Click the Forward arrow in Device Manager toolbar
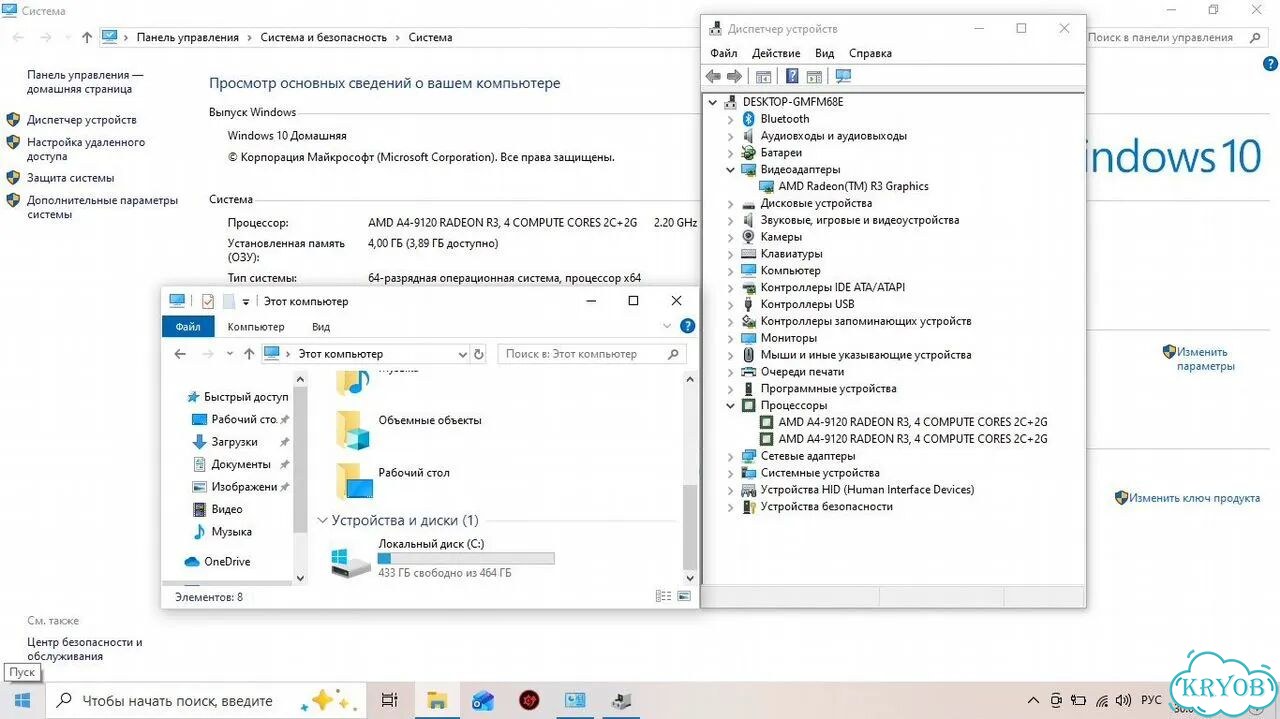The height and width of the screenshot is (719, 1280). pos(734,77)
